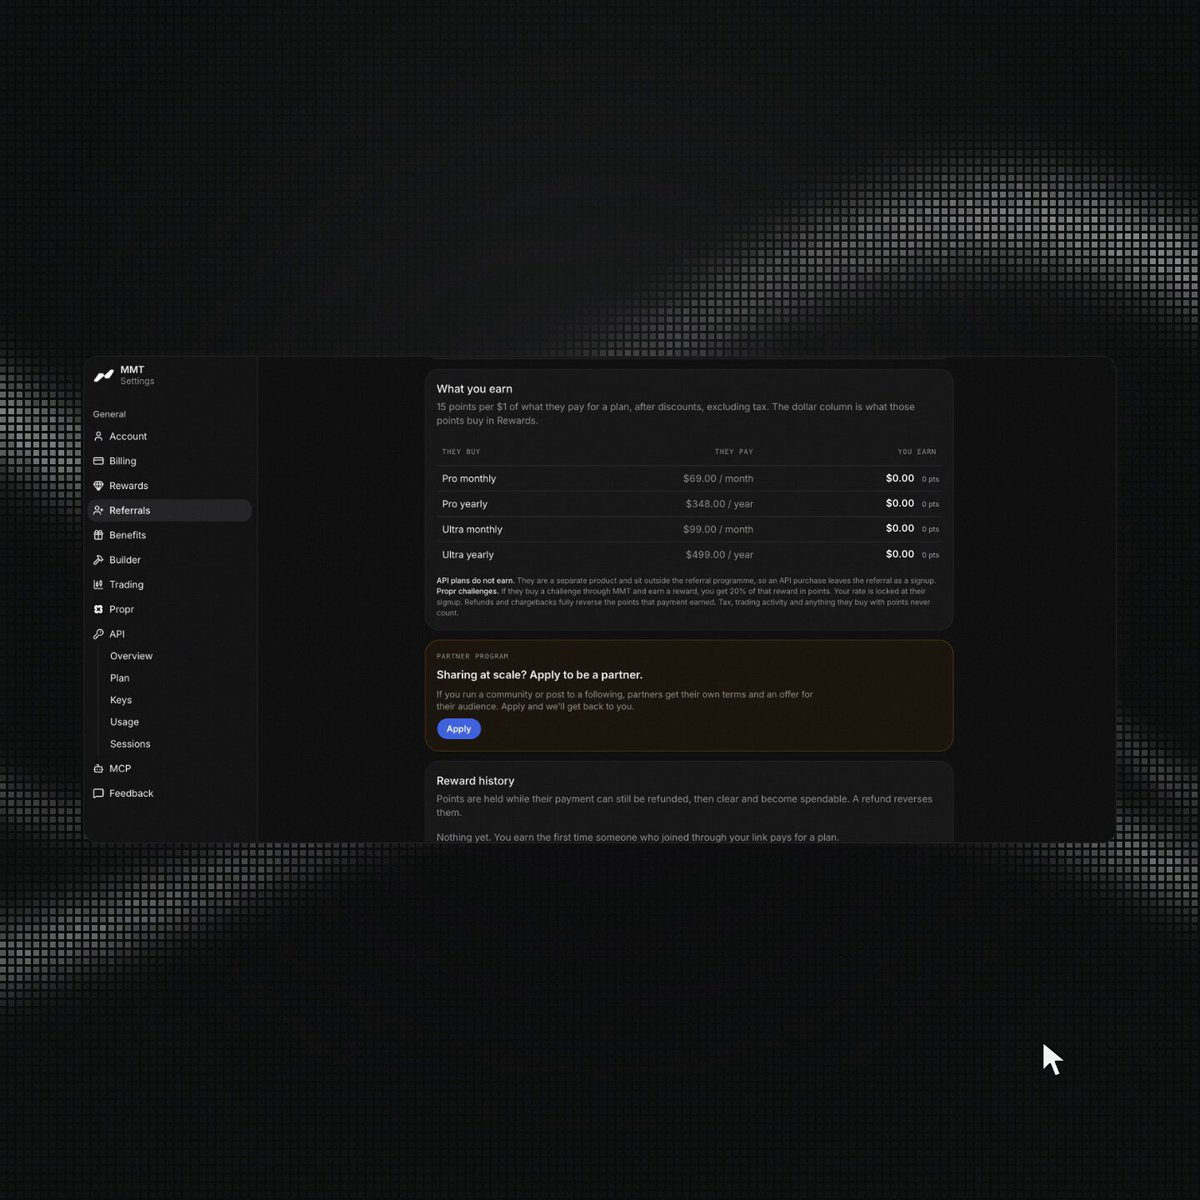Select the Referrals person-plus icon
The height and width of the screenshot is (1200, 1200).
(98, 510)
